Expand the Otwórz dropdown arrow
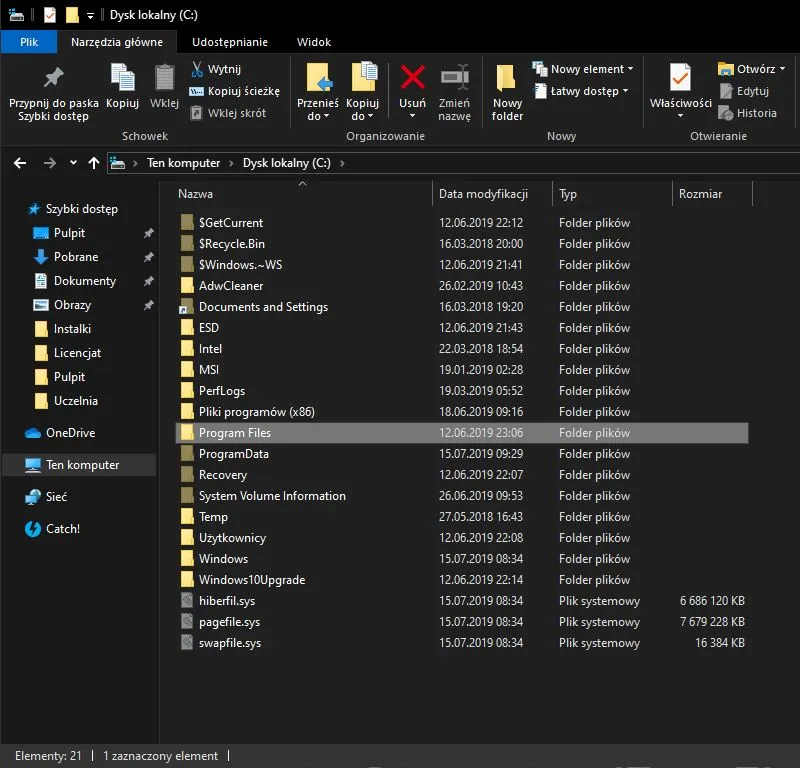 (x=780, y=68)
